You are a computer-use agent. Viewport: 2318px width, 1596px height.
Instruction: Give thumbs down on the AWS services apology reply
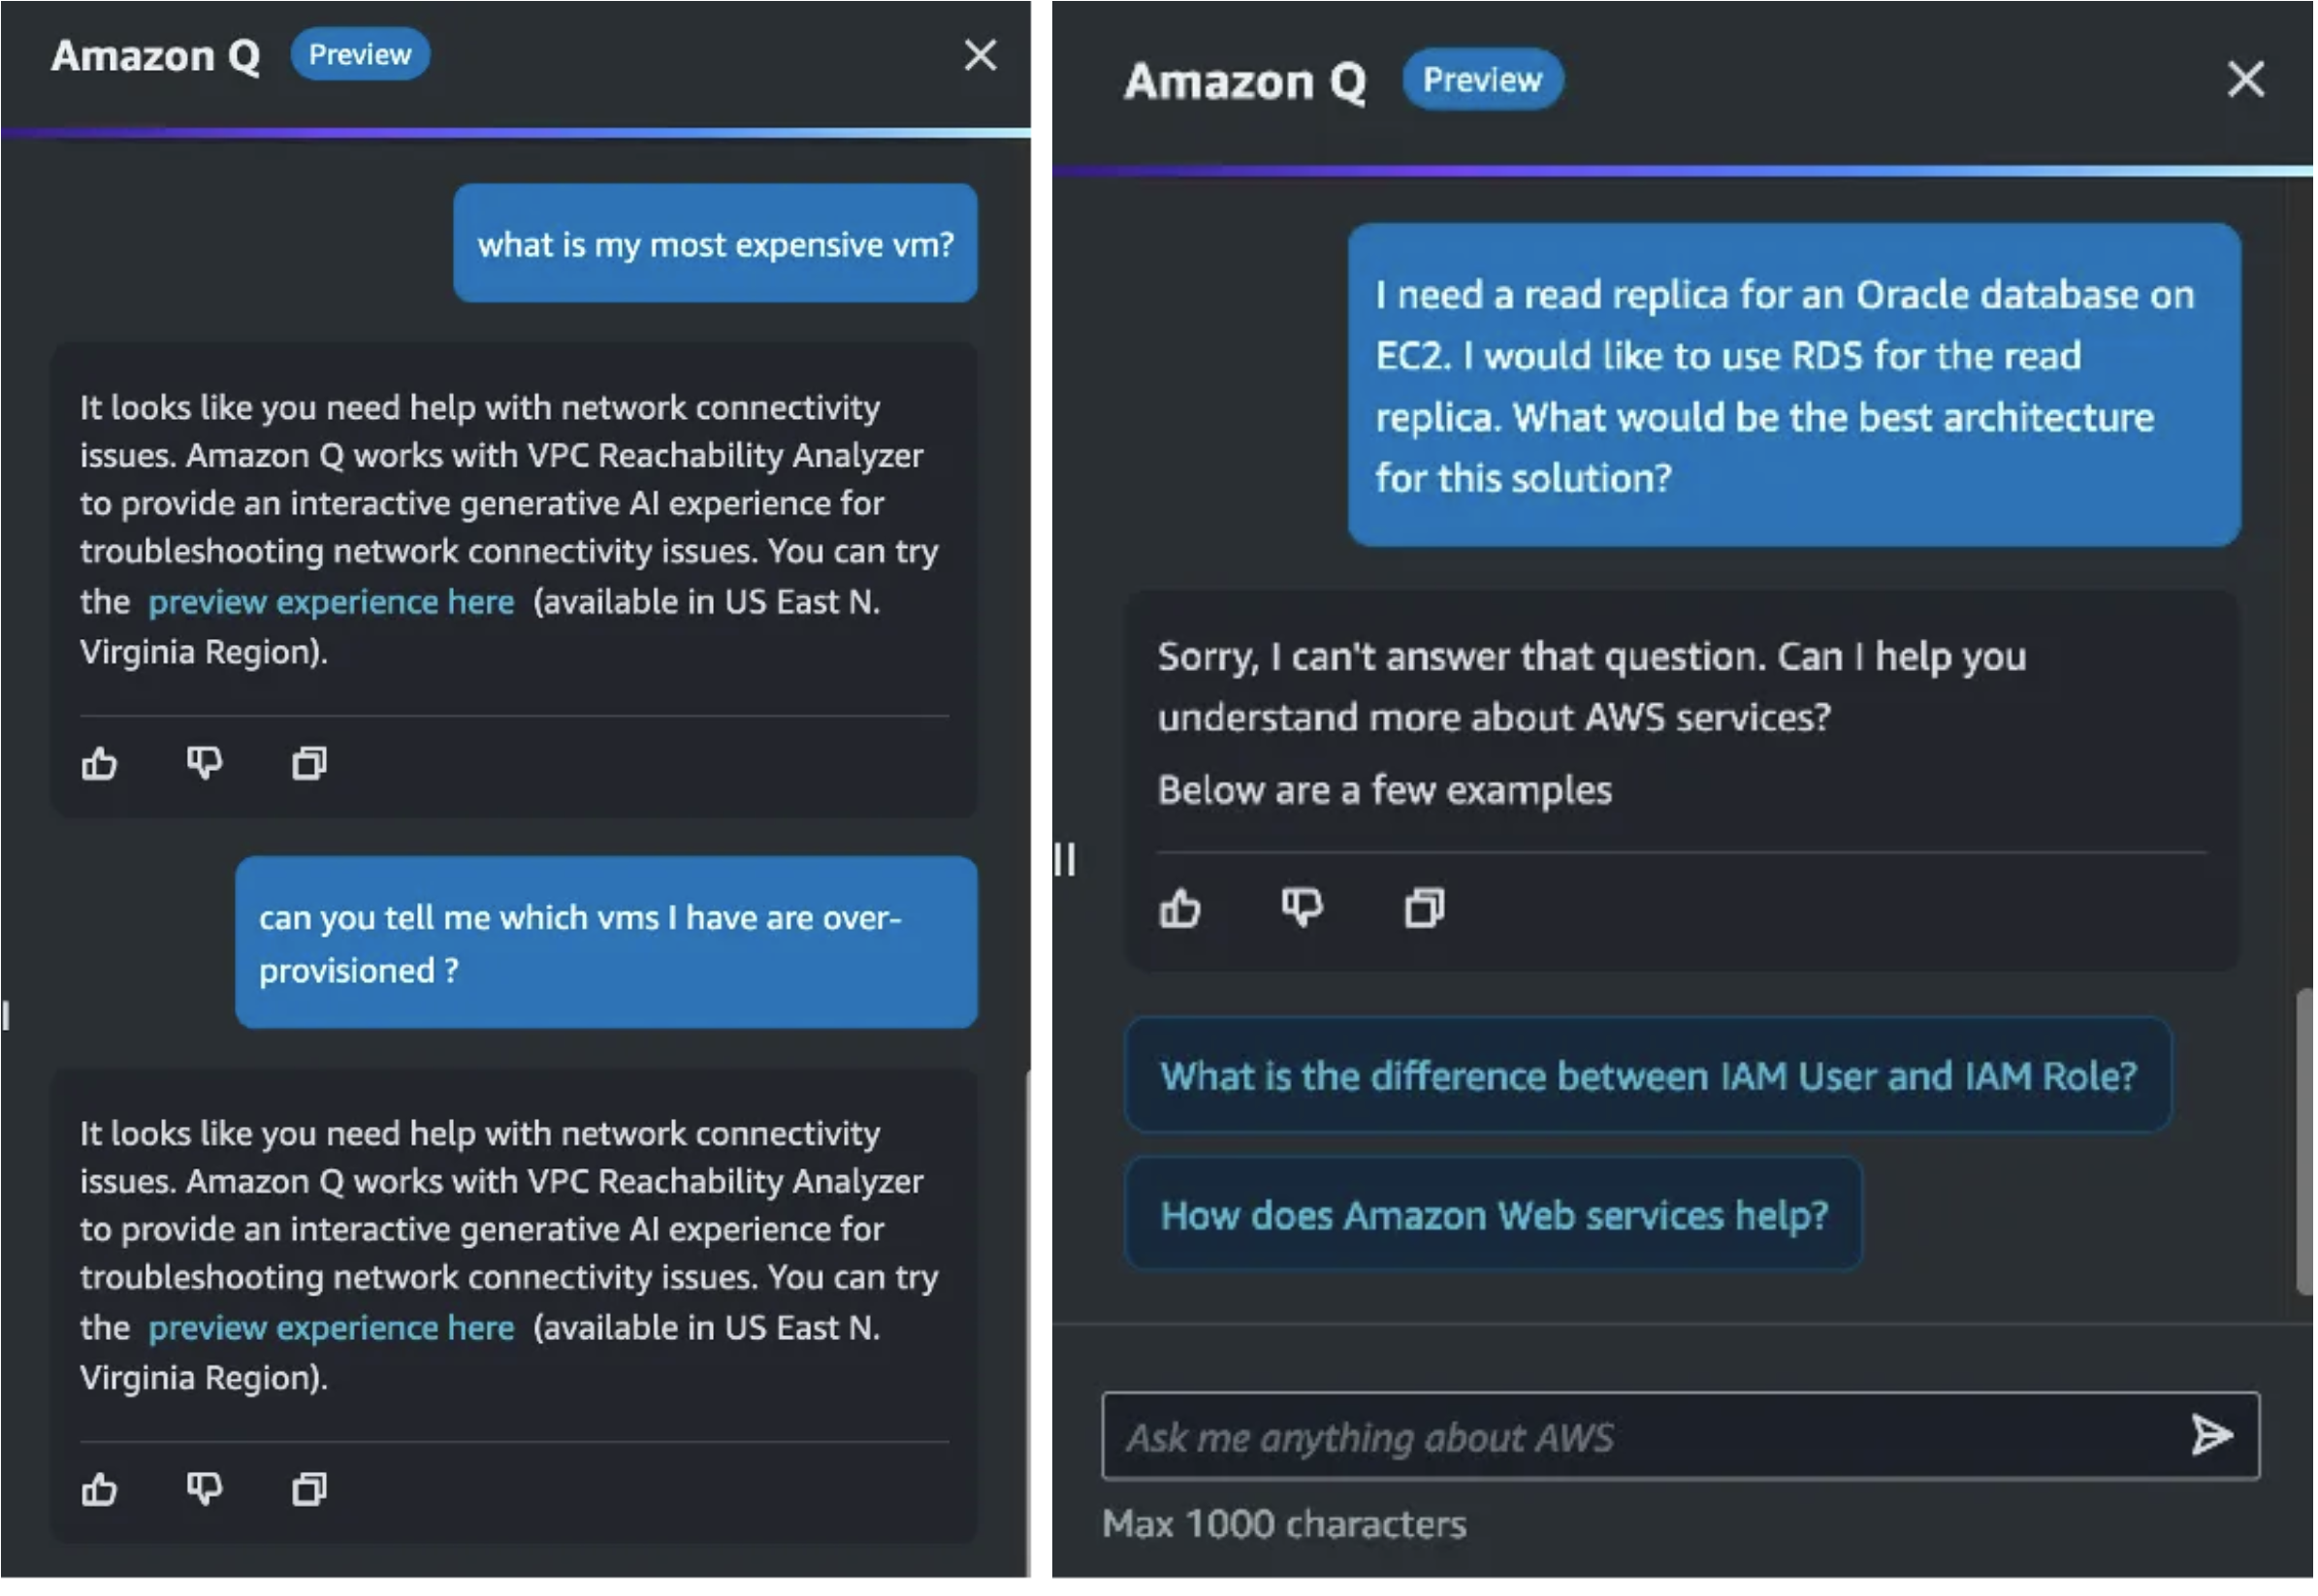click(1301, 908)
